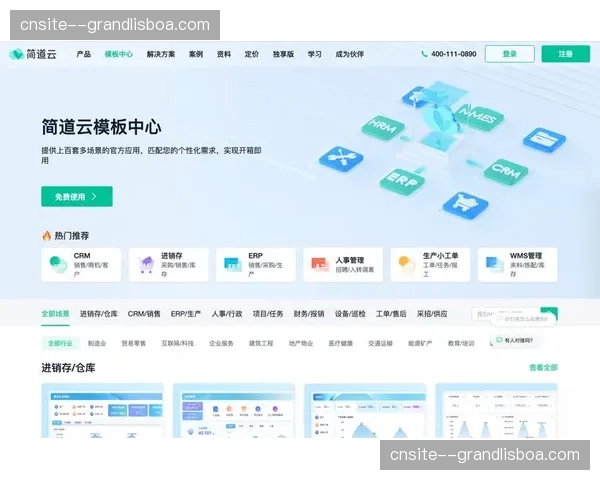Click the 进销存 card icon
Image resolution: width=600 pixels, height=480 pixels.
pyautogui.click(x=144, y=264)
